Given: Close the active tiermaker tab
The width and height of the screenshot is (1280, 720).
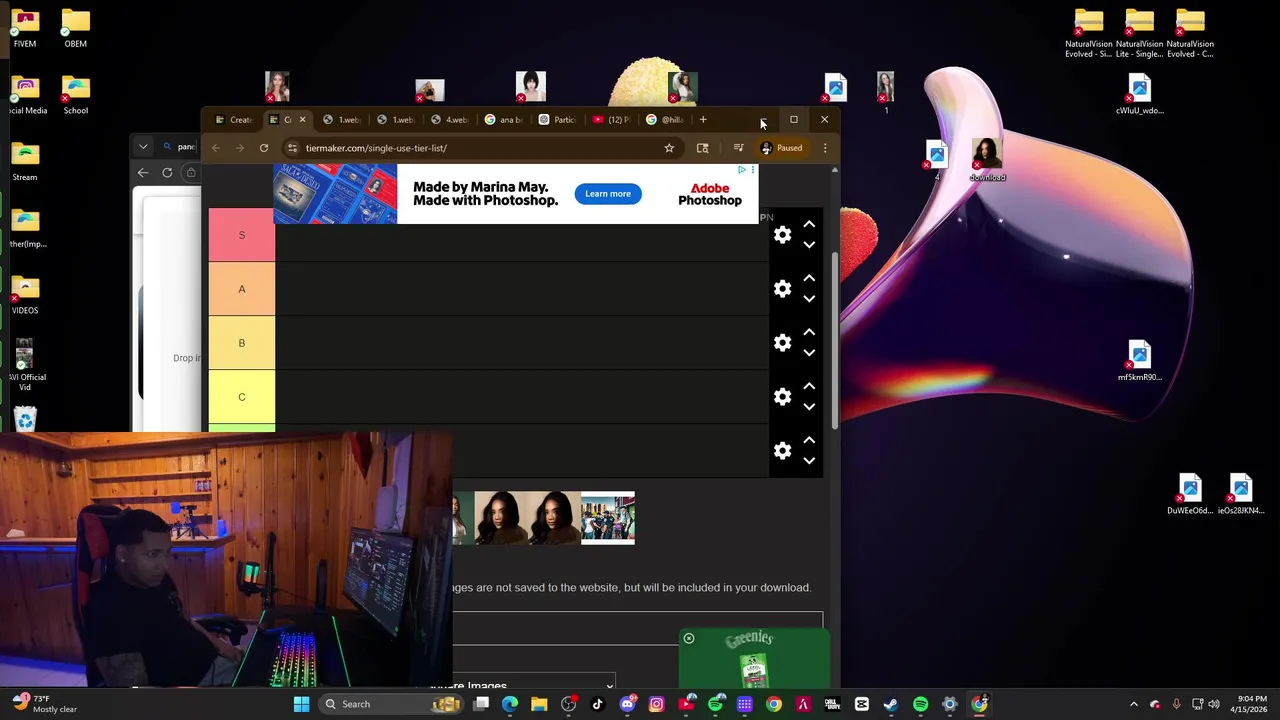Looking at the screenshot, I should tap(302, 120).
